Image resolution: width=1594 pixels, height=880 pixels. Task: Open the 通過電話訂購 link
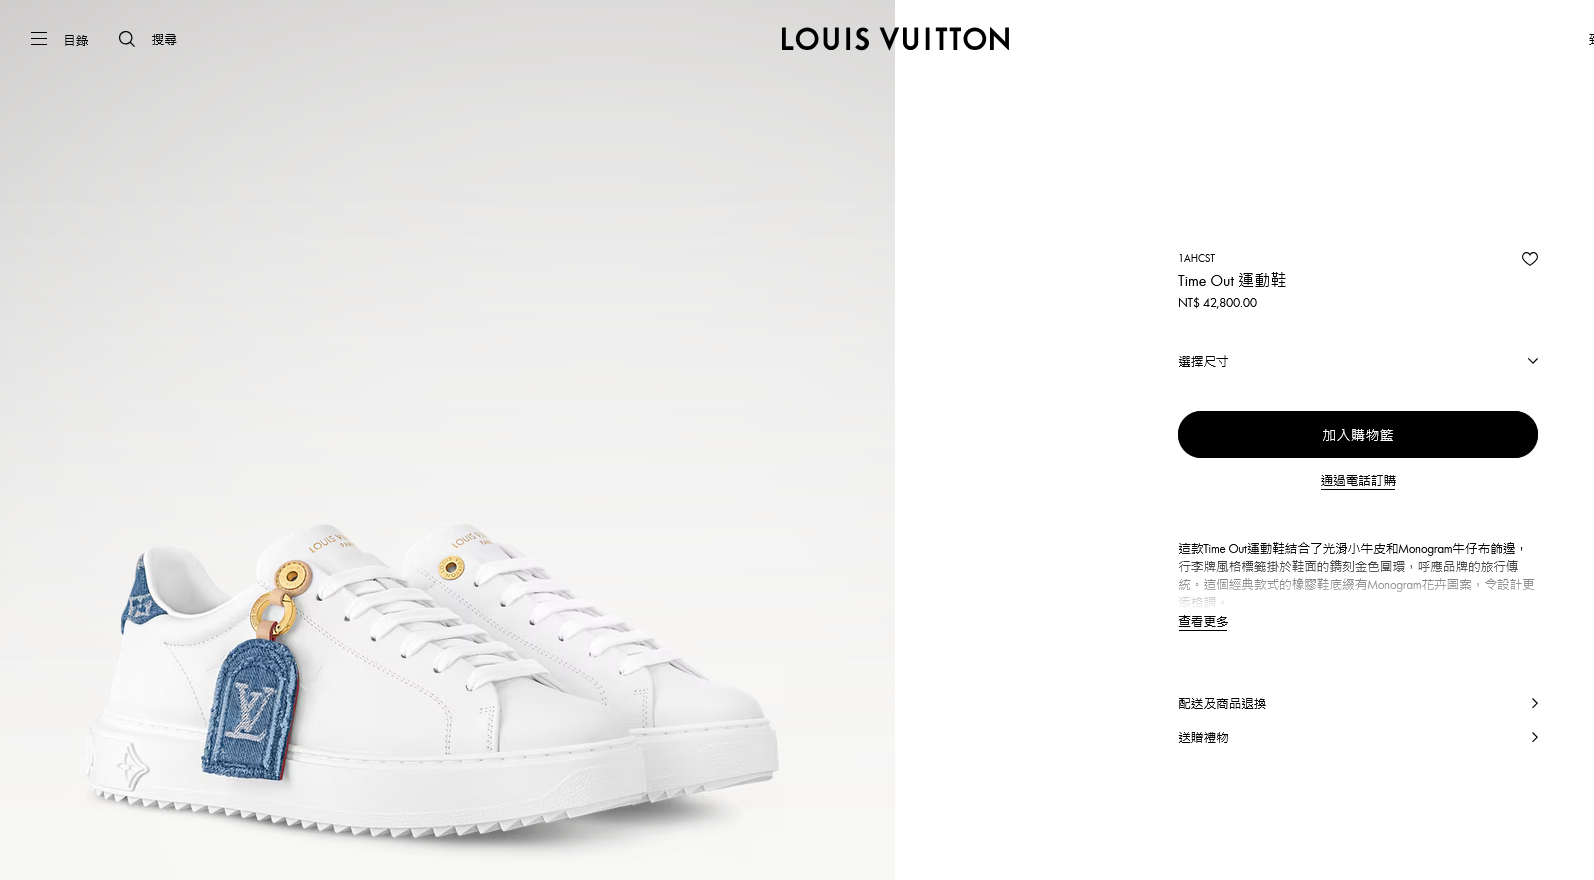(1358, 481)
